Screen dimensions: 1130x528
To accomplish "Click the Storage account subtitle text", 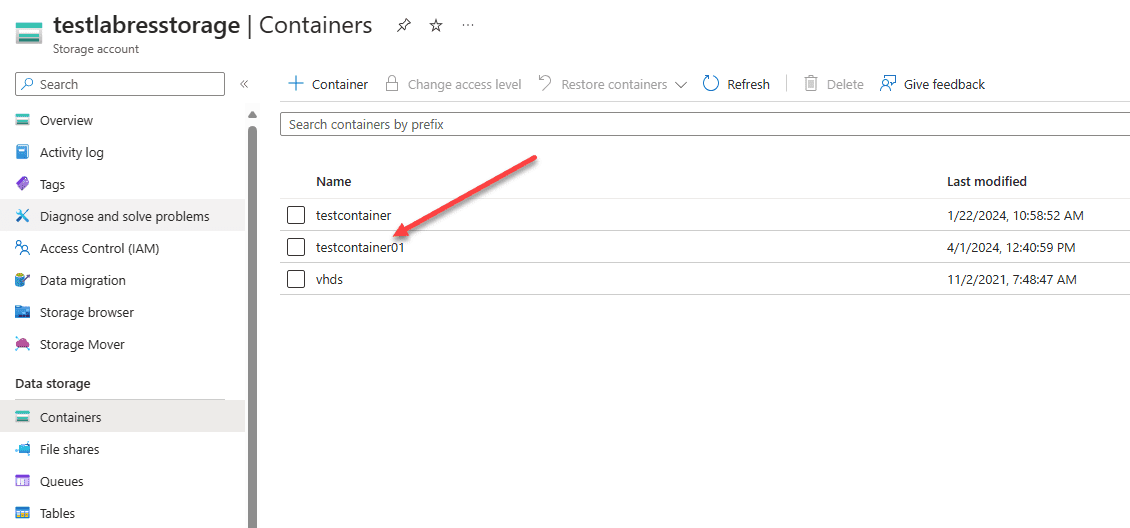I will point(96,49).
